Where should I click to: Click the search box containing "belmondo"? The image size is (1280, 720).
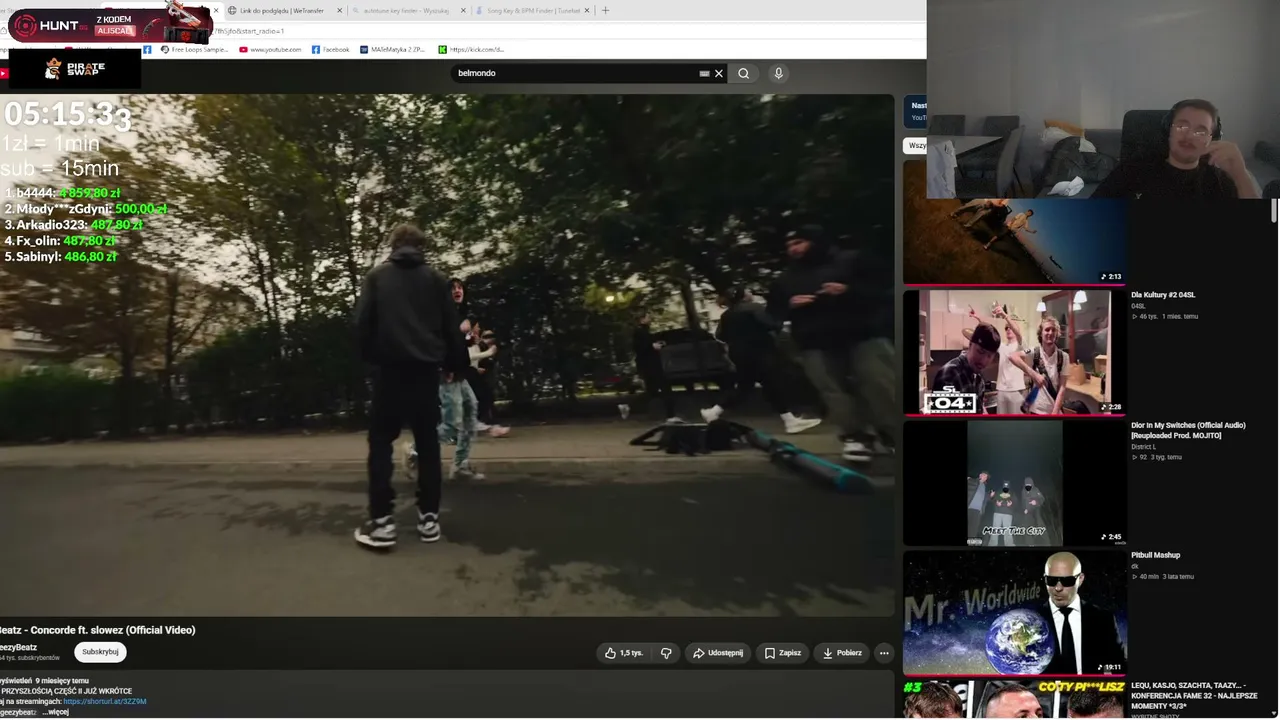(578, 73)
